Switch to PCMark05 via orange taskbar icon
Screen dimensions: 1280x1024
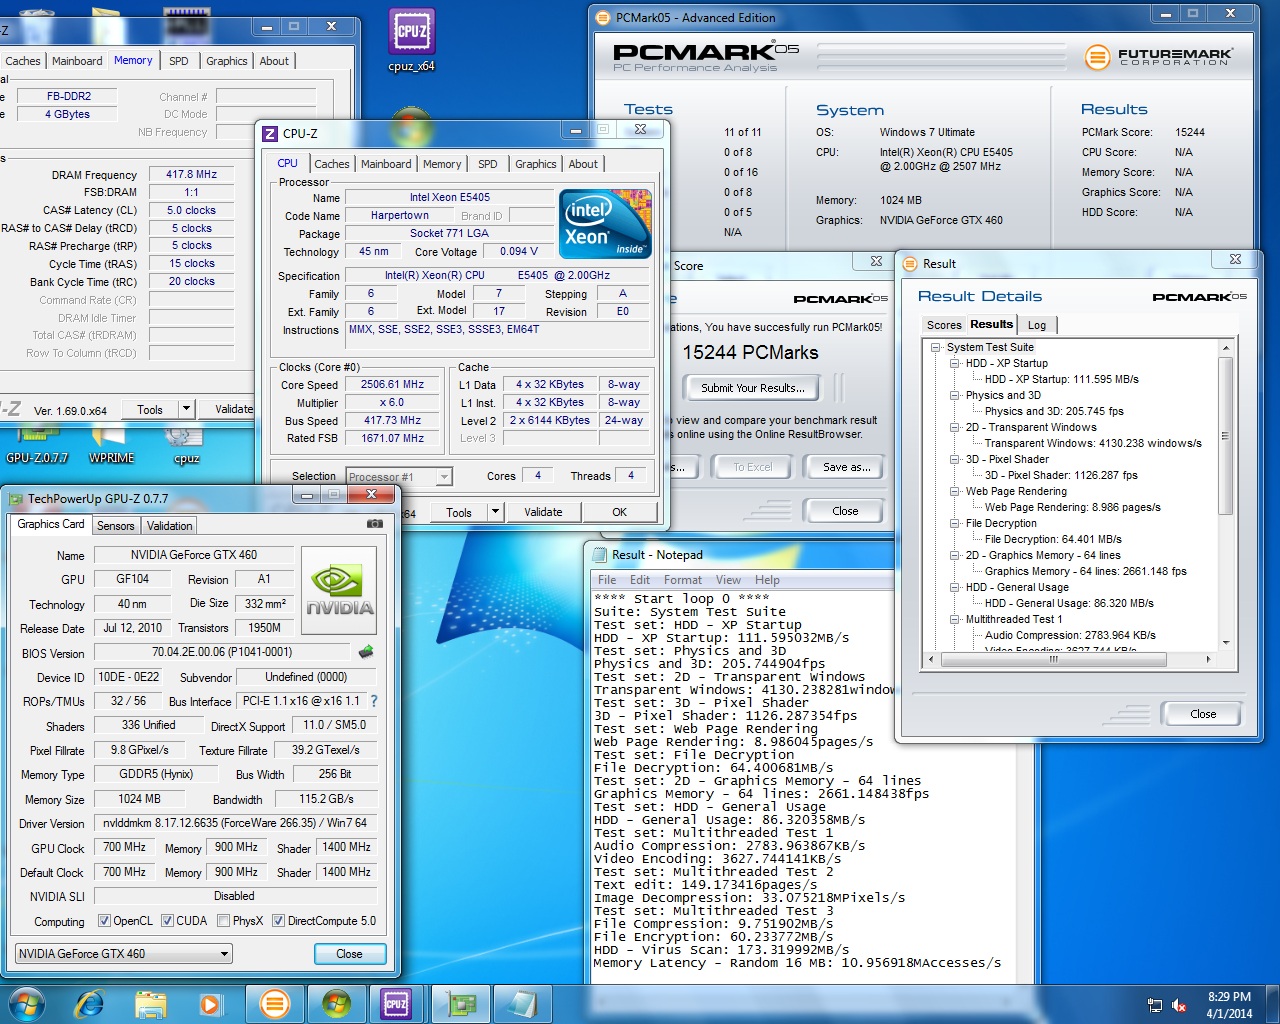[x=274, y=1004]
